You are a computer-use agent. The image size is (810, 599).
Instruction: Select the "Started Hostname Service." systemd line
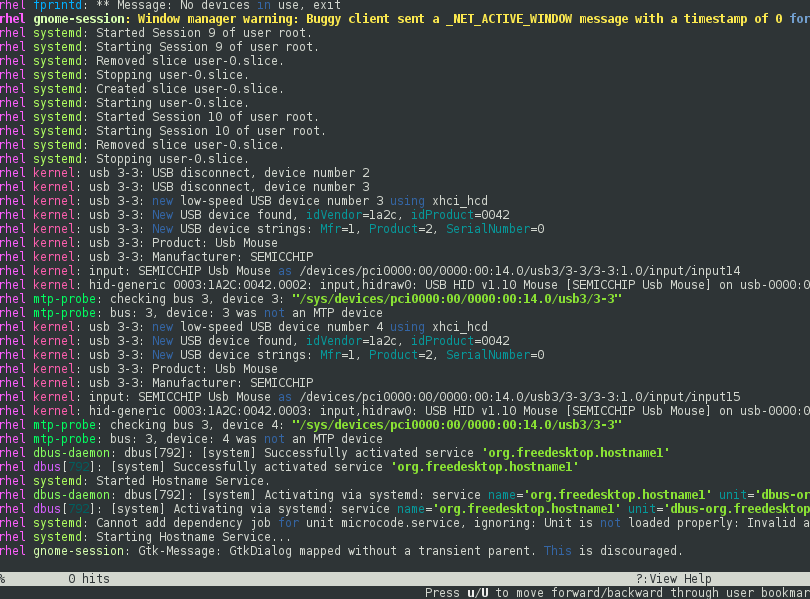pos(135,481)
